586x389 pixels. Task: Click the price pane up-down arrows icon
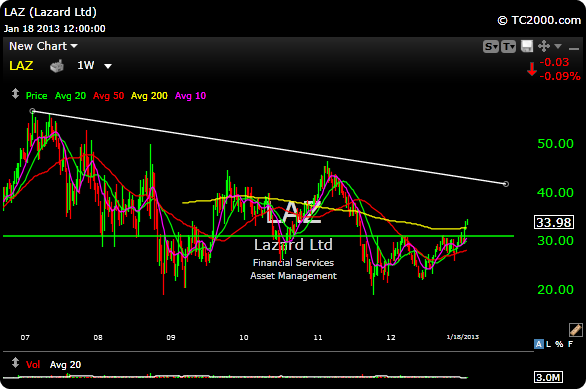click(15, 93)
